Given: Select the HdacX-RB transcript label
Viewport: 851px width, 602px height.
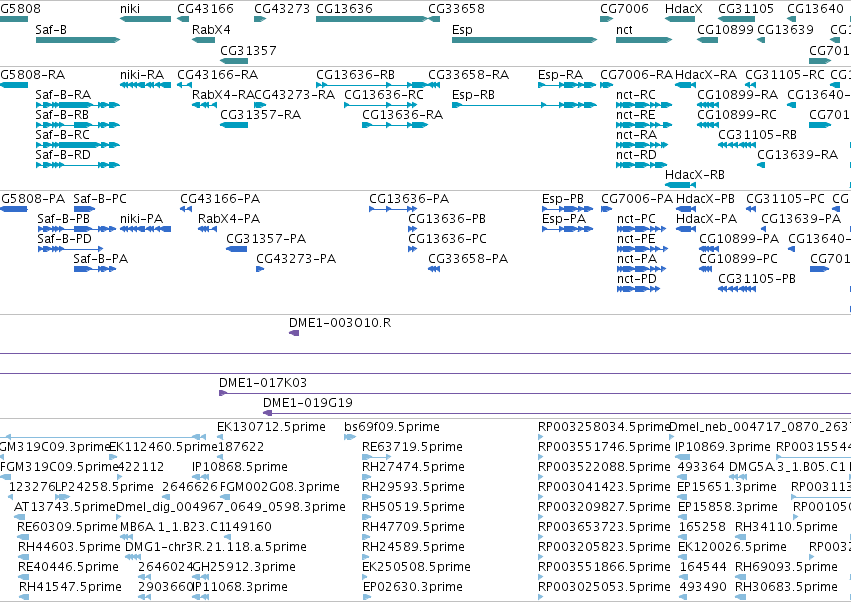Looking at the screenshot, I should pos(695,175).
